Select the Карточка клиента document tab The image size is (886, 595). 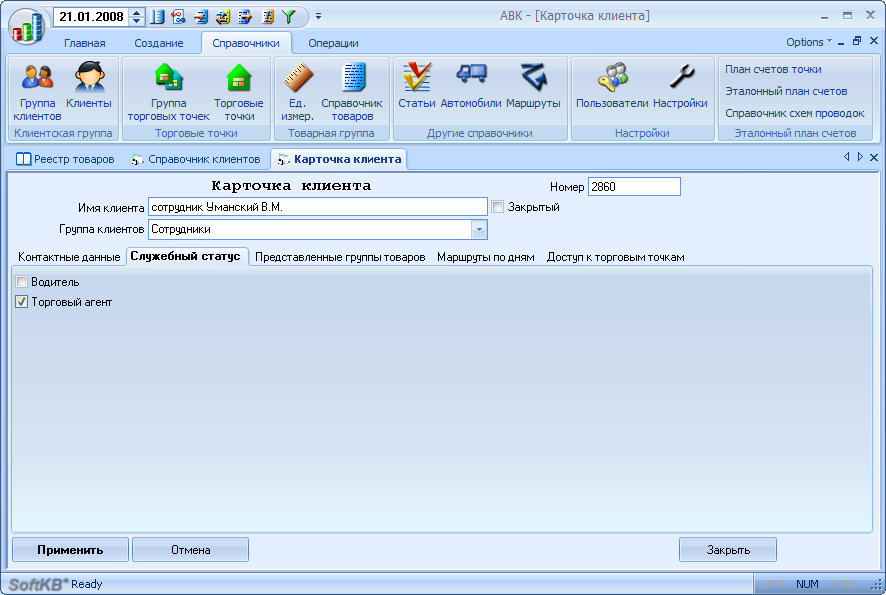(x=340, y=159)
